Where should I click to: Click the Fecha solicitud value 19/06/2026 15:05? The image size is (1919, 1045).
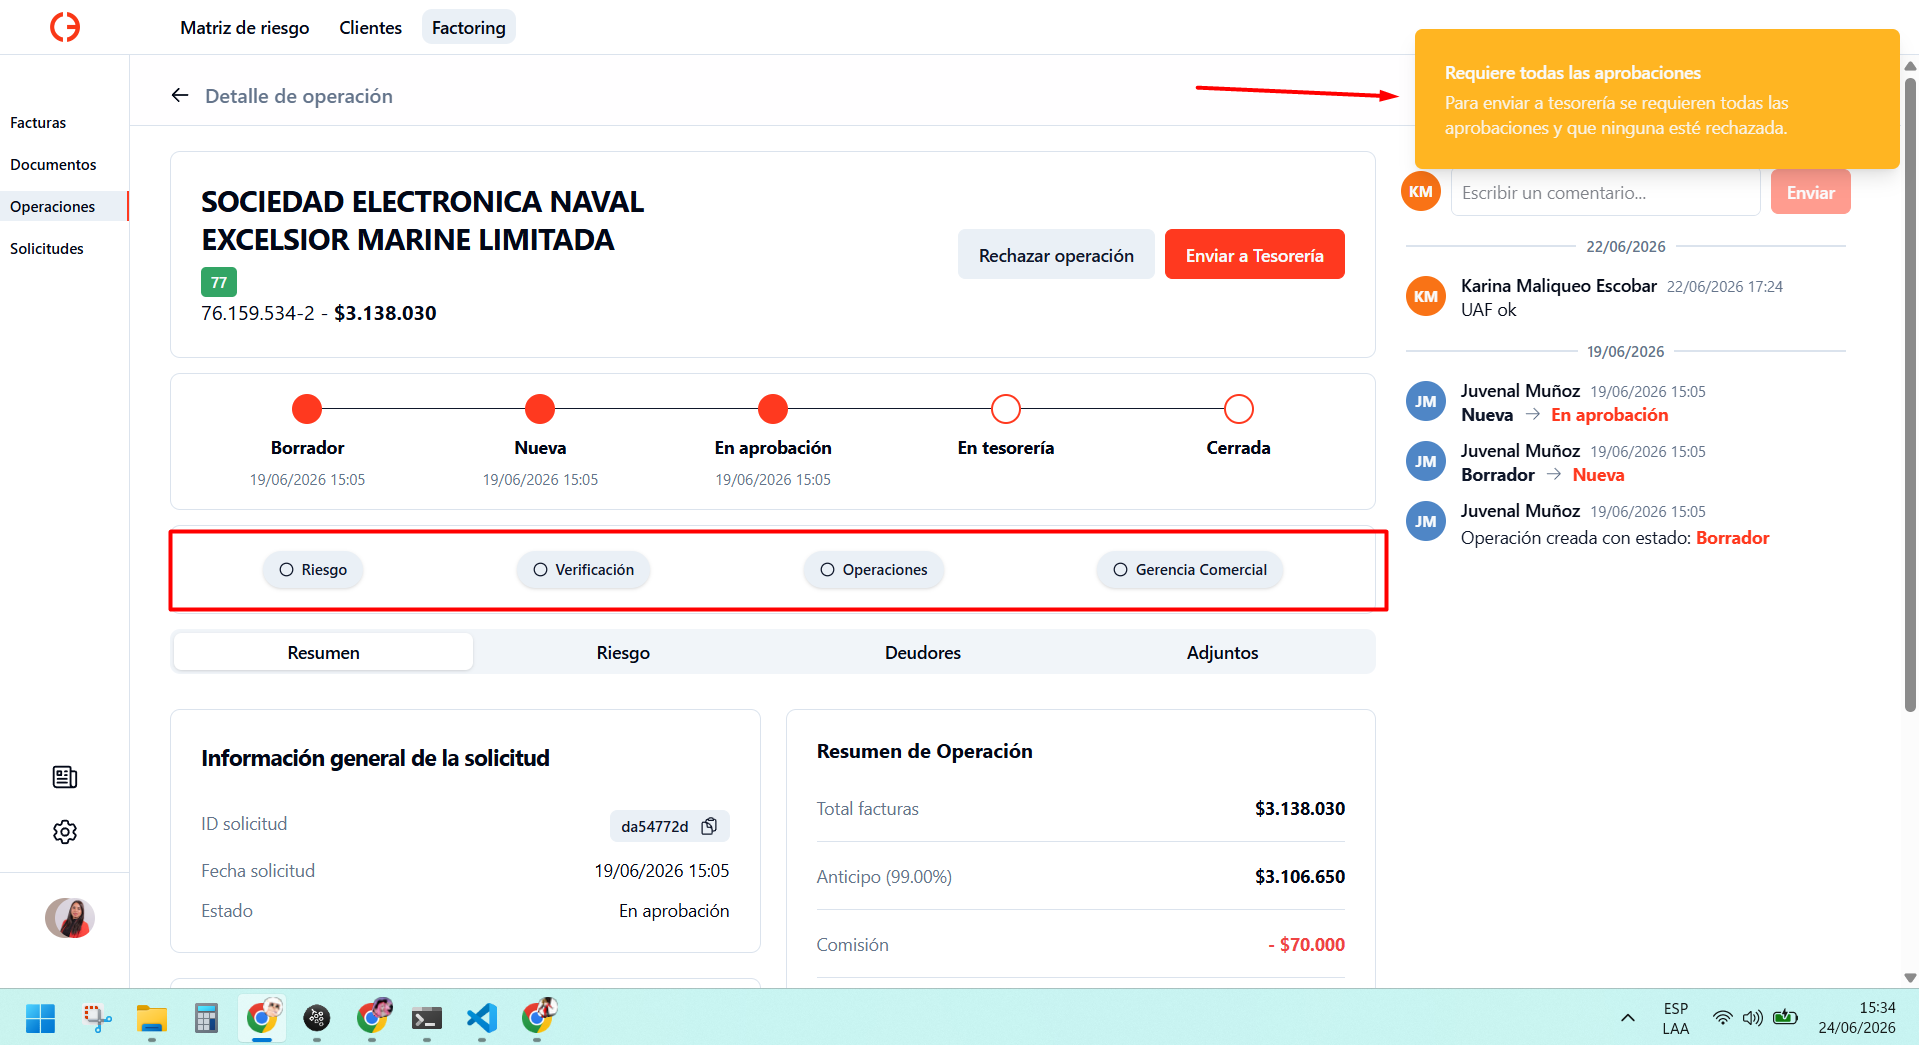(x=662, y=871)
